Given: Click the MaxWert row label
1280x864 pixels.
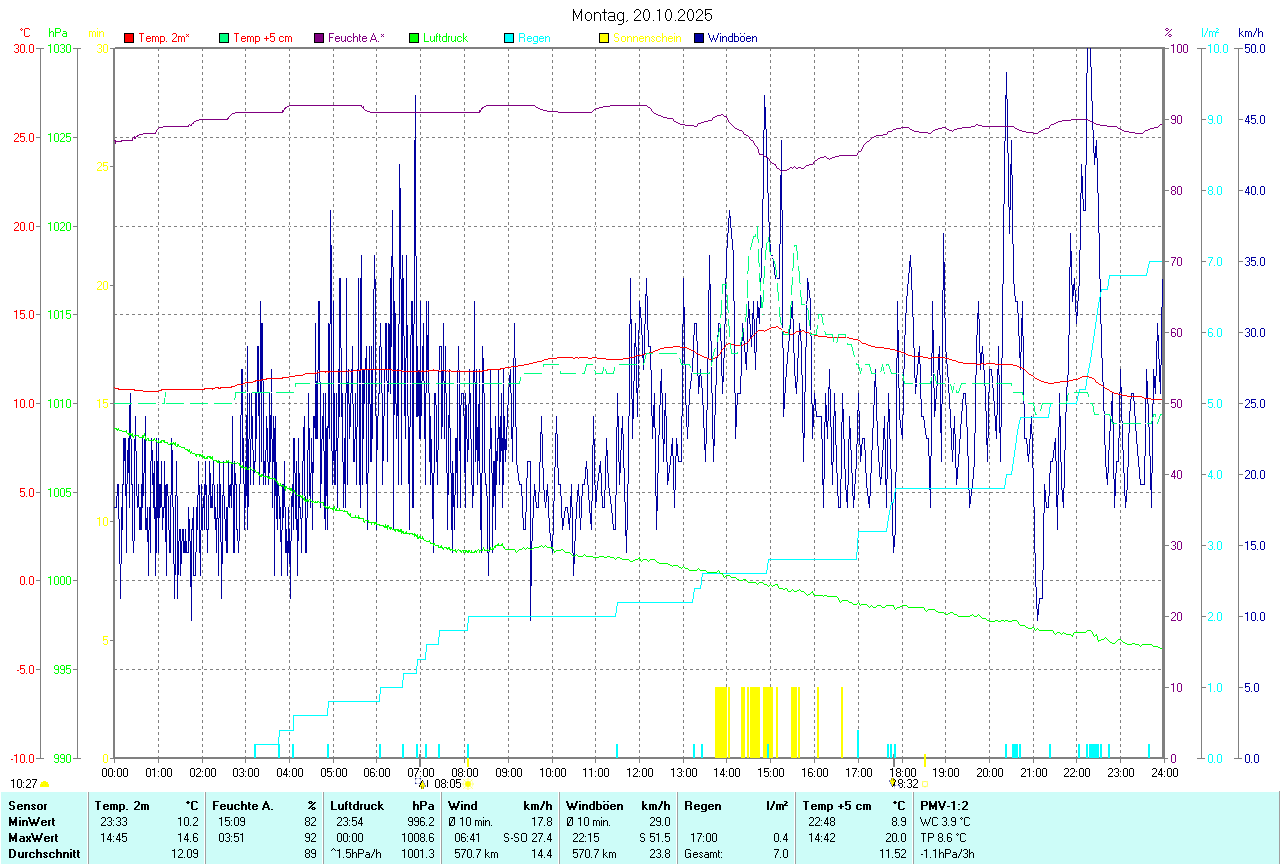Looking at the screenshot, I should [35, 837].
